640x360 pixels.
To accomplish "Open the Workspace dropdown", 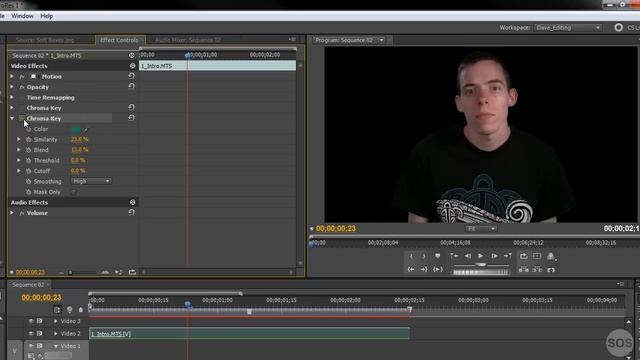I will point(567,27).
